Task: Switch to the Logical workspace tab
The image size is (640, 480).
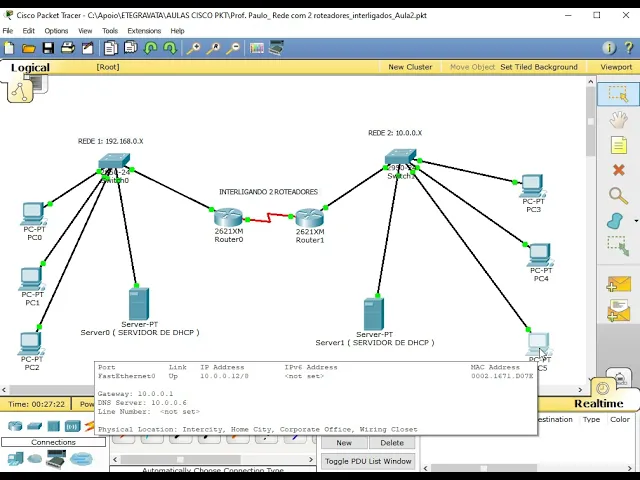Action: click(x=30, y=67)
